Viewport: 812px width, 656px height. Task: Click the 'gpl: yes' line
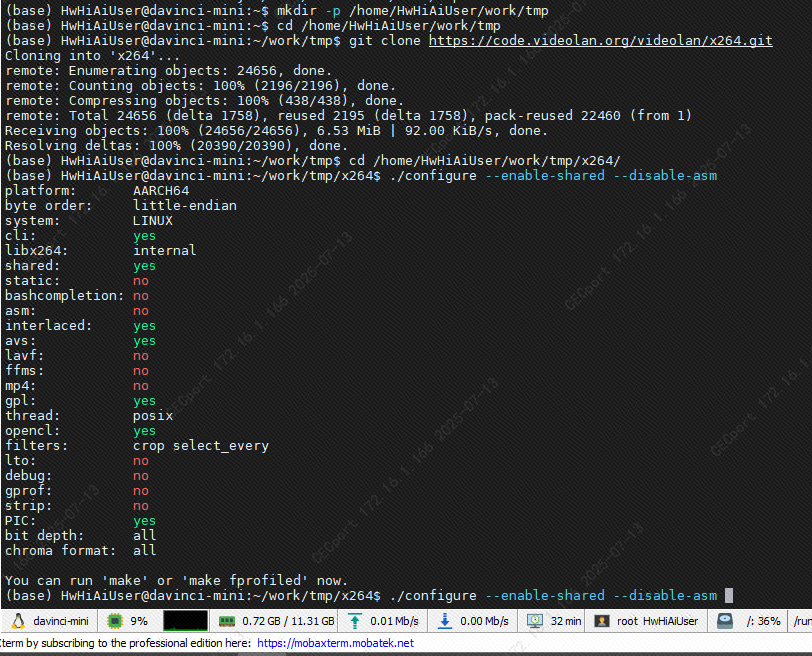pos(80,401)
